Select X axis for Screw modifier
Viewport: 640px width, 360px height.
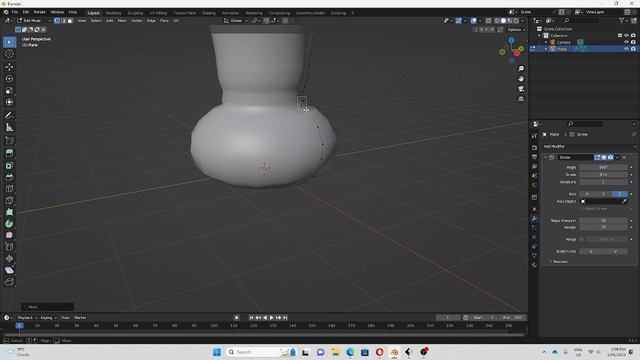[x=587, y=194]
